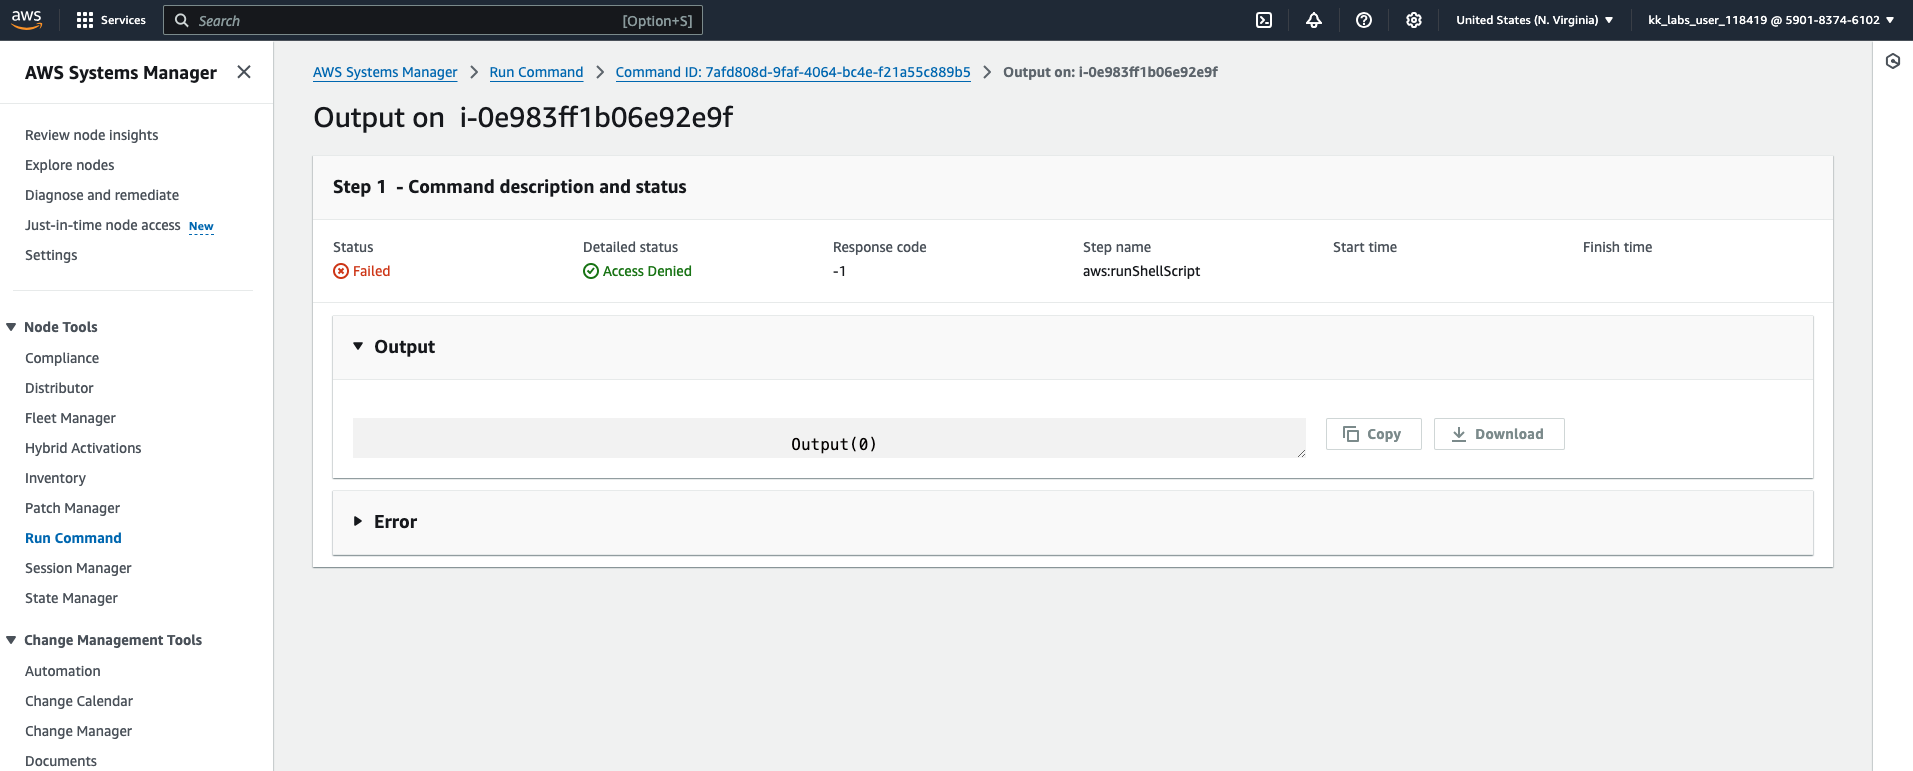The height and width of the screenshot is (771, 1913).
Task: Open Fleet Manager
Action: click(x=70, y=418)
